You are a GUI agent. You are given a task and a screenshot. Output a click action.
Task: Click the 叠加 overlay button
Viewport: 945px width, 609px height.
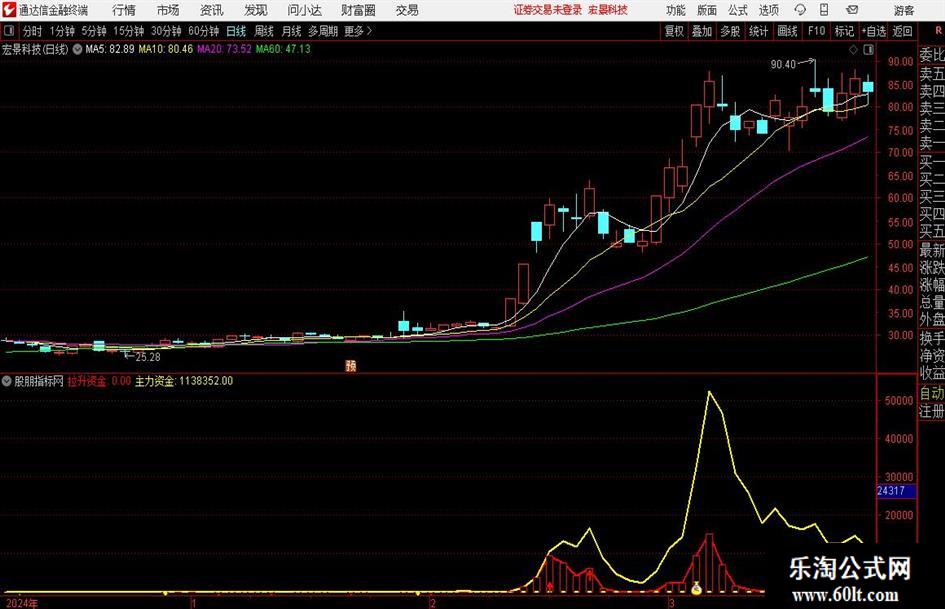(702, 31)
